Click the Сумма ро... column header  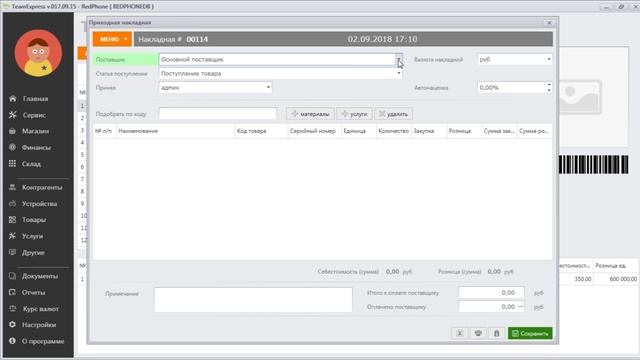(534, 131)
